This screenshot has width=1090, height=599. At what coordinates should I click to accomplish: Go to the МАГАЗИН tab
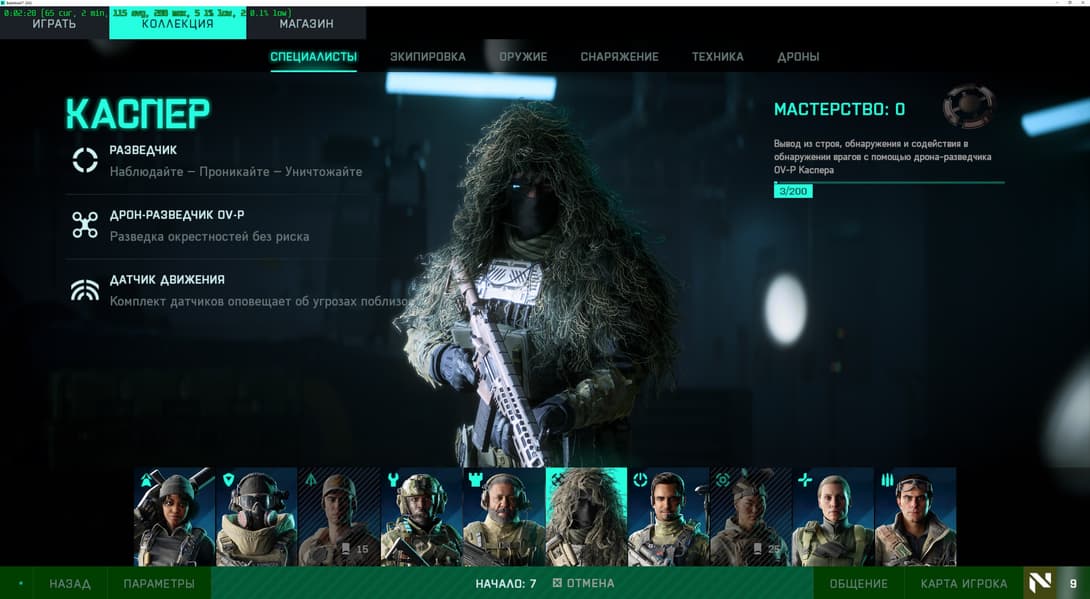(x=306, y=24)
